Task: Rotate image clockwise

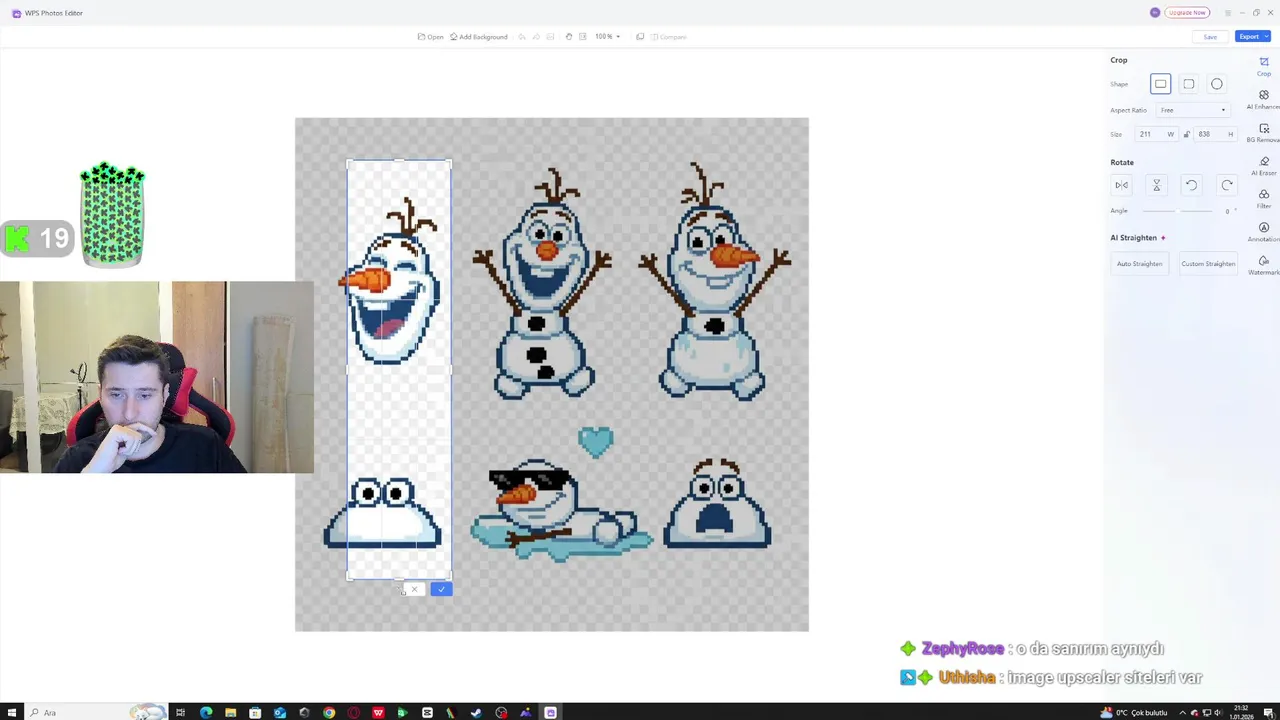Action: click(1227, 185)
